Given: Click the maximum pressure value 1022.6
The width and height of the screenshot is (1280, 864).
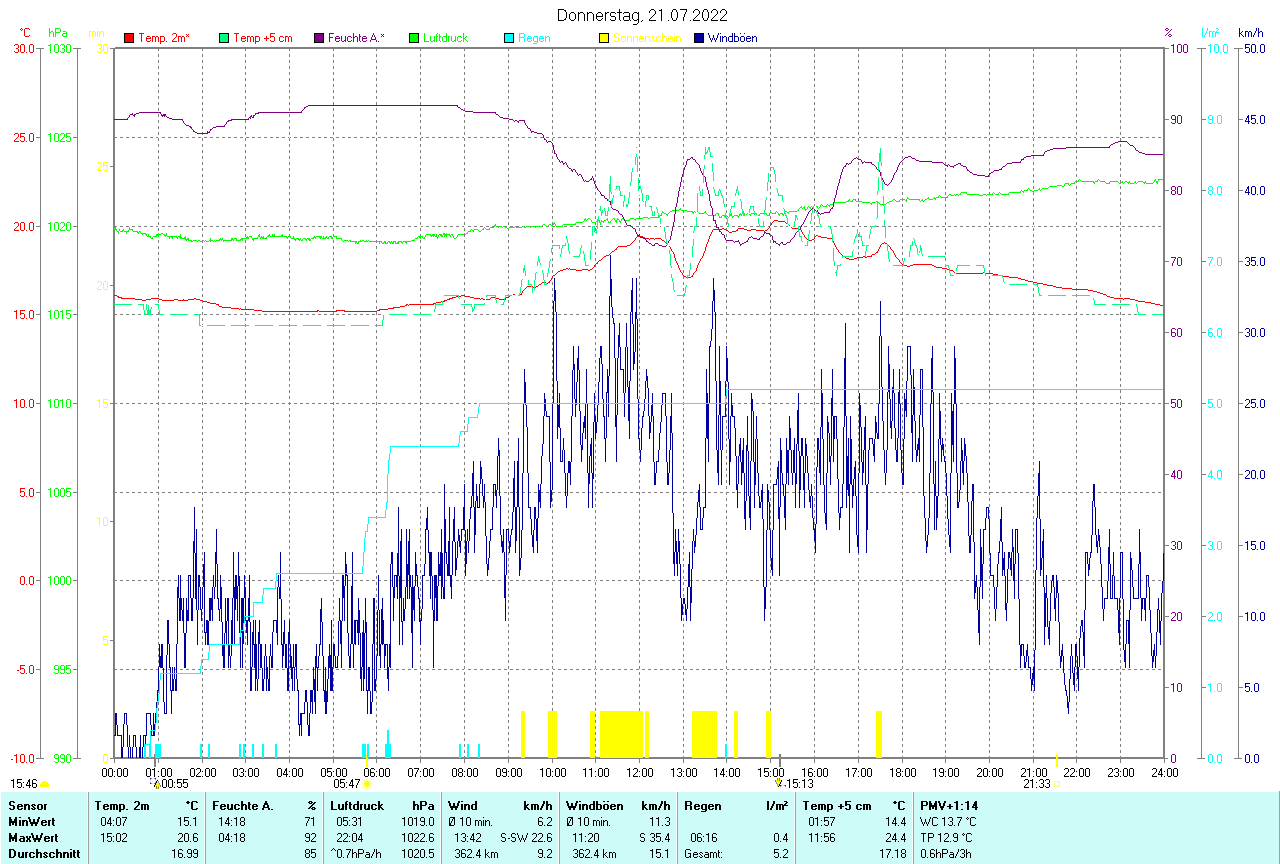Looking at the screenshot, I should (x=417, y=837).
